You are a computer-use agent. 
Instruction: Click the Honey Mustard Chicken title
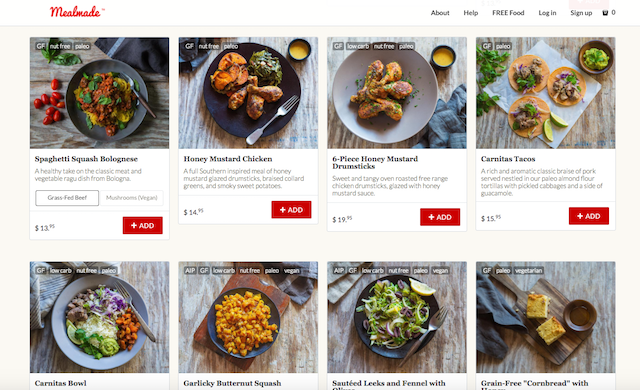[x=228, y=159]
